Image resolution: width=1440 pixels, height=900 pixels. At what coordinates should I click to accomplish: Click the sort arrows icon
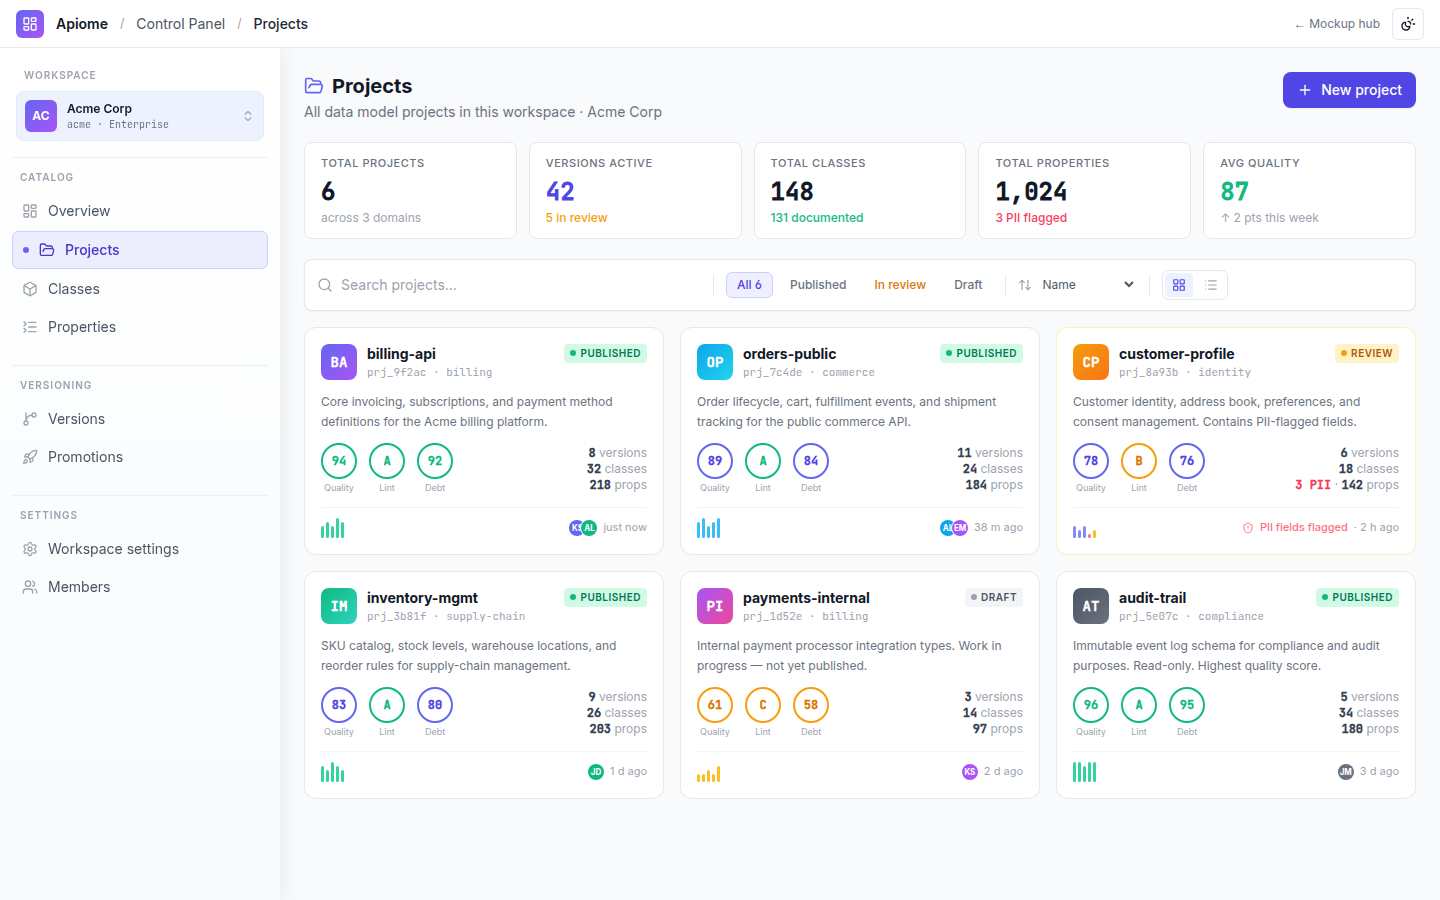click(1025, 285)
